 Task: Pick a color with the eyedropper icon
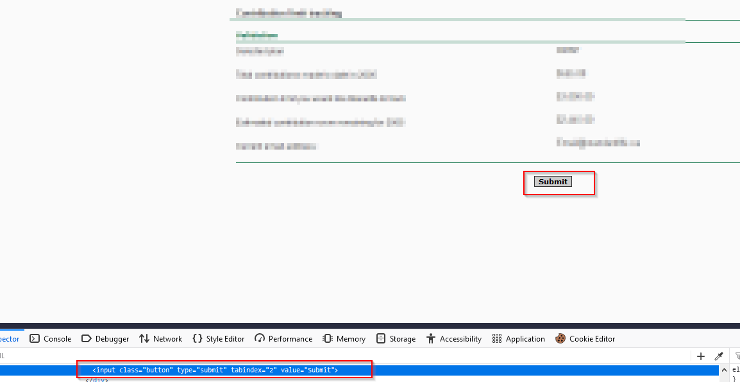tap(719, 357)
